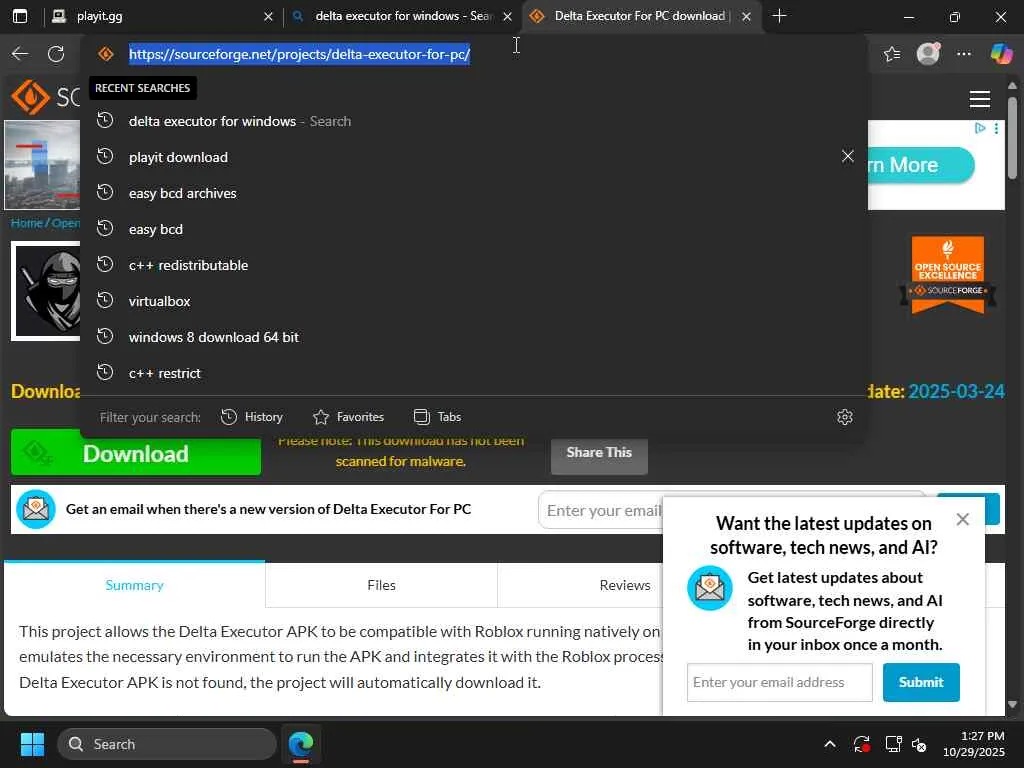
Task: Click the envelope icon in email banner
Action: point(35,509)
